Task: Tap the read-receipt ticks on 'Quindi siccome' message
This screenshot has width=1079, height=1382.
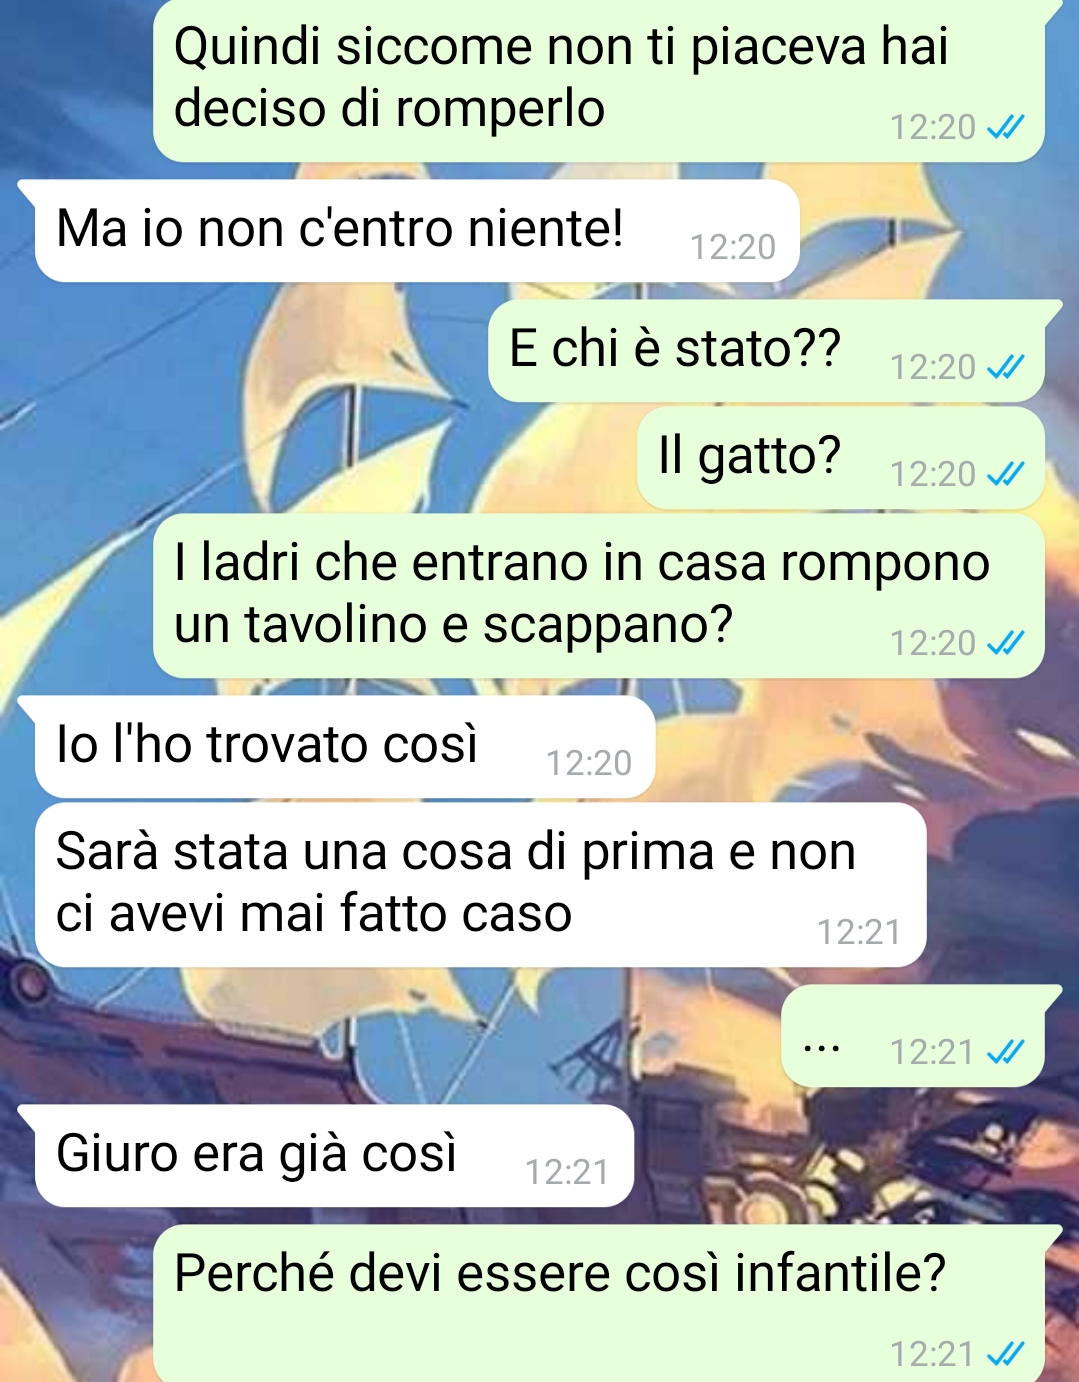Action: (1005, 127)
